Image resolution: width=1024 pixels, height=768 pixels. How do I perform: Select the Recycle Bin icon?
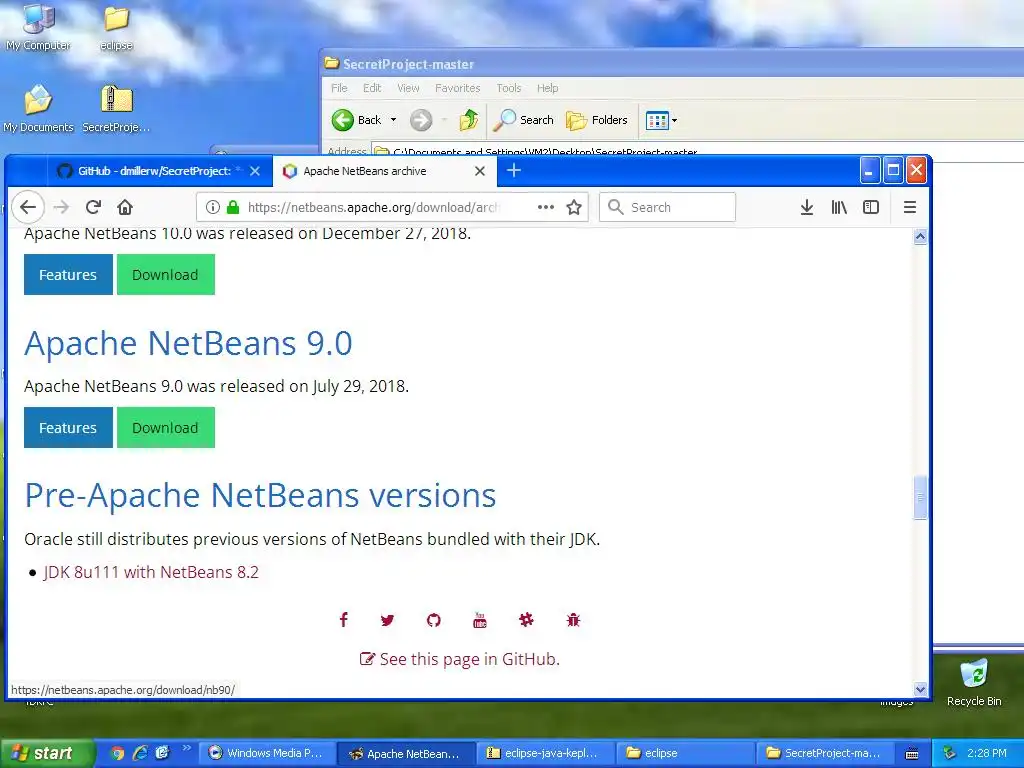[974, 682]
